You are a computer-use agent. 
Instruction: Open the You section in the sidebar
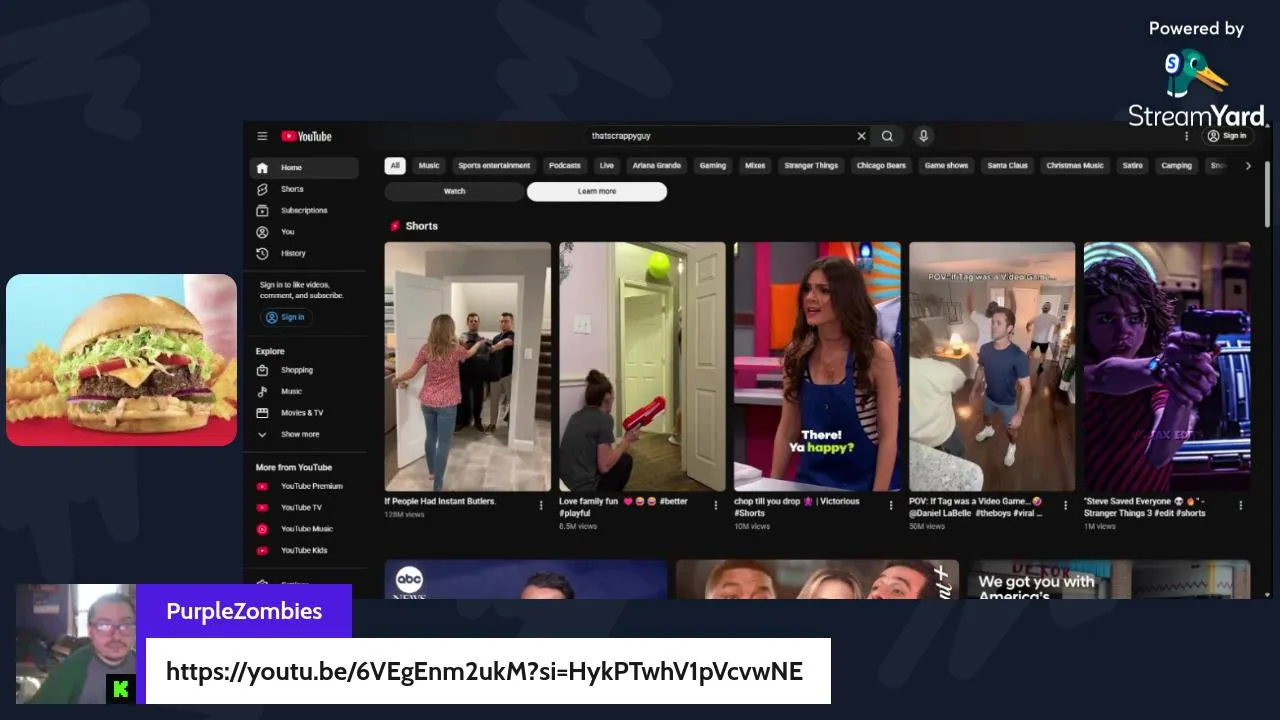304,232
